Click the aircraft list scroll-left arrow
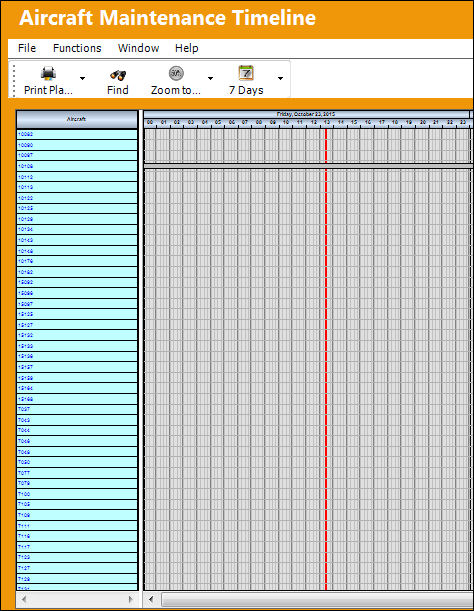 coord(24,599)
